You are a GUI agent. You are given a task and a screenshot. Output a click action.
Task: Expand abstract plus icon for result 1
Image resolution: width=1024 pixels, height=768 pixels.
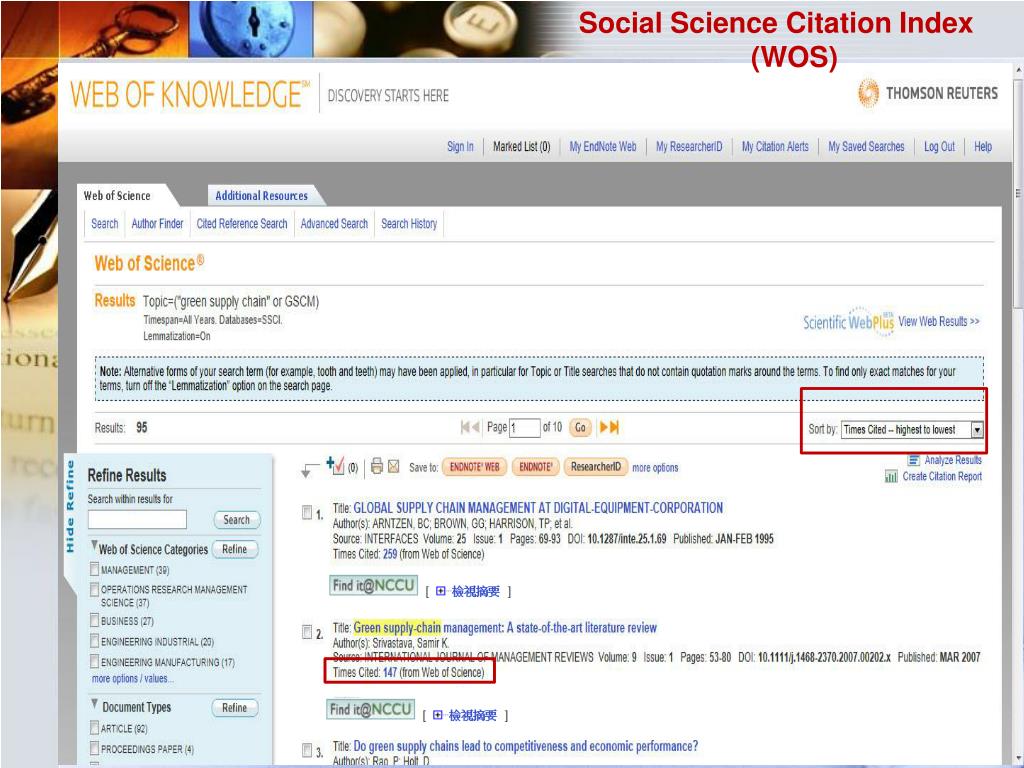coord(441,591)
